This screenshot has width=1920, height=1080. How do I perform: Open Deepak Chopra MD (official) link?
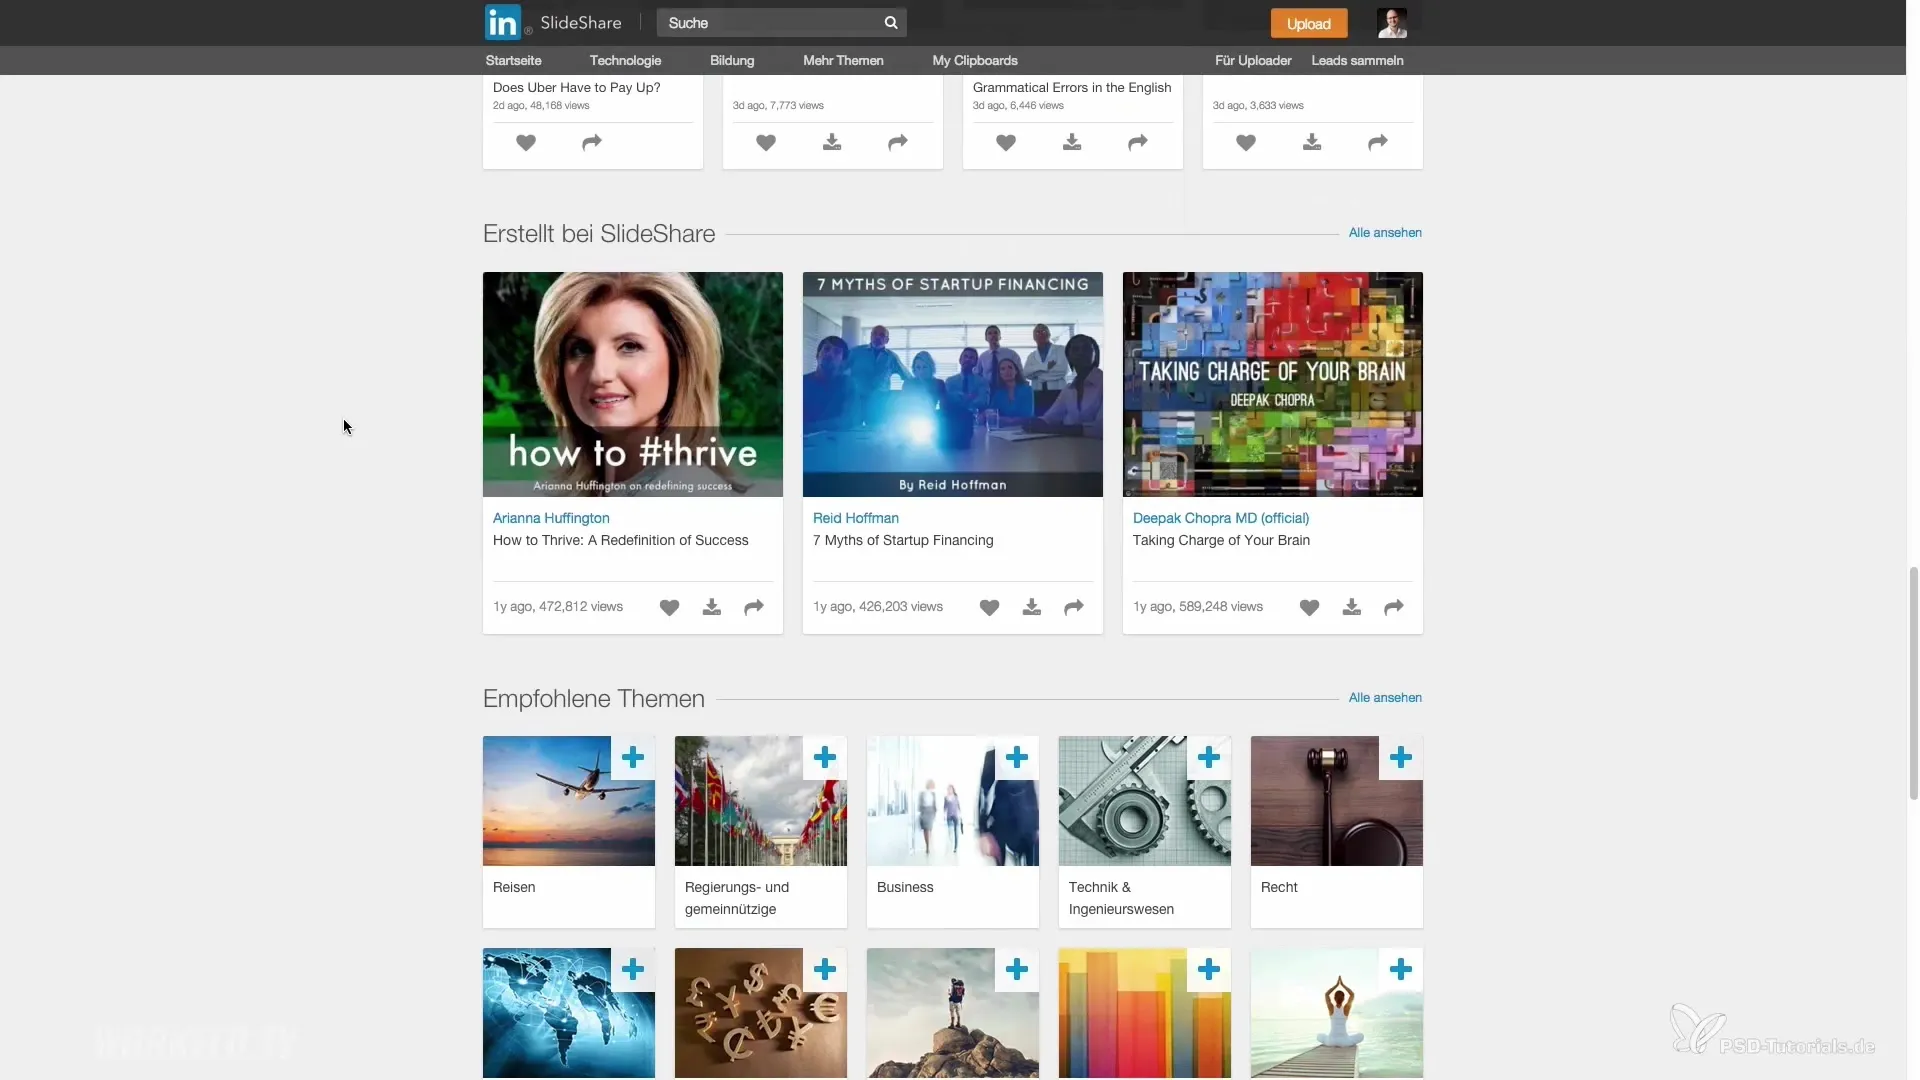click(1221, 518)
